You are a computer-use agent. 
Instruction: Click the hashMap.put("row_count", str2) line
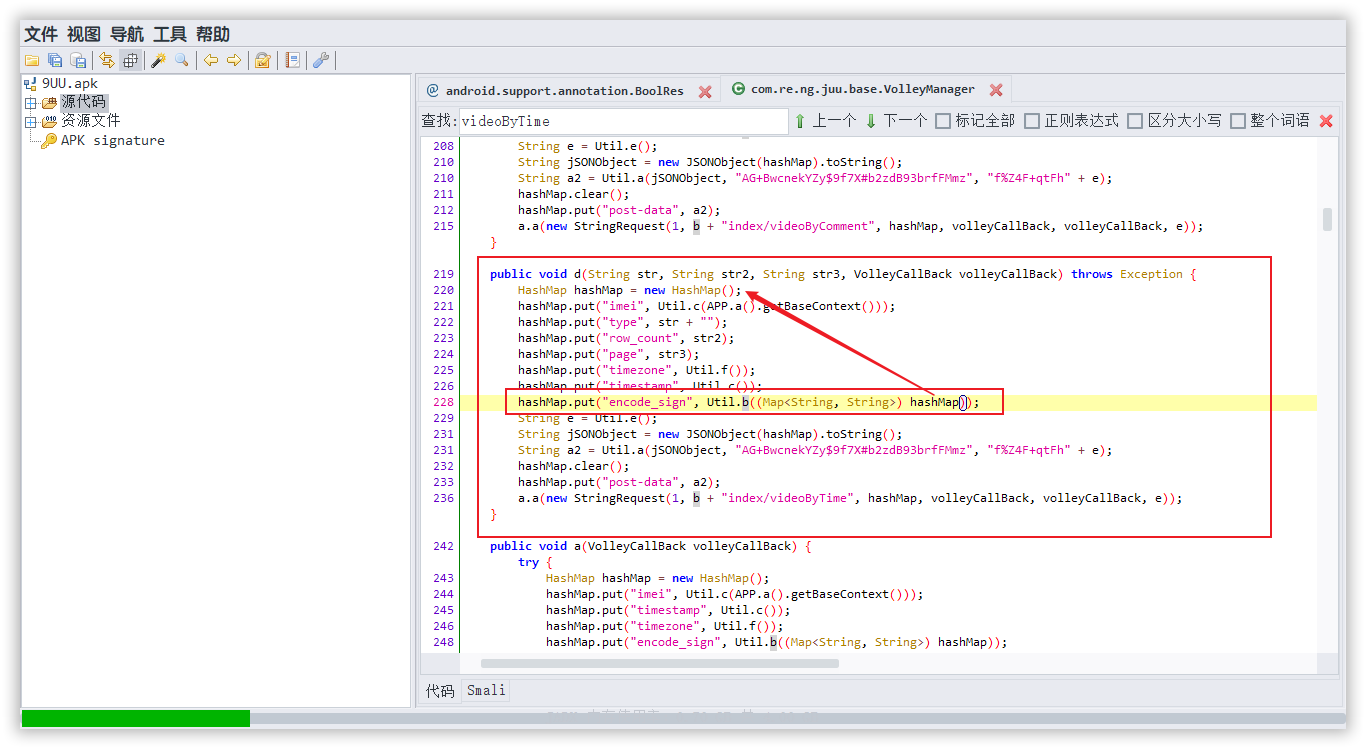[626, 338]
